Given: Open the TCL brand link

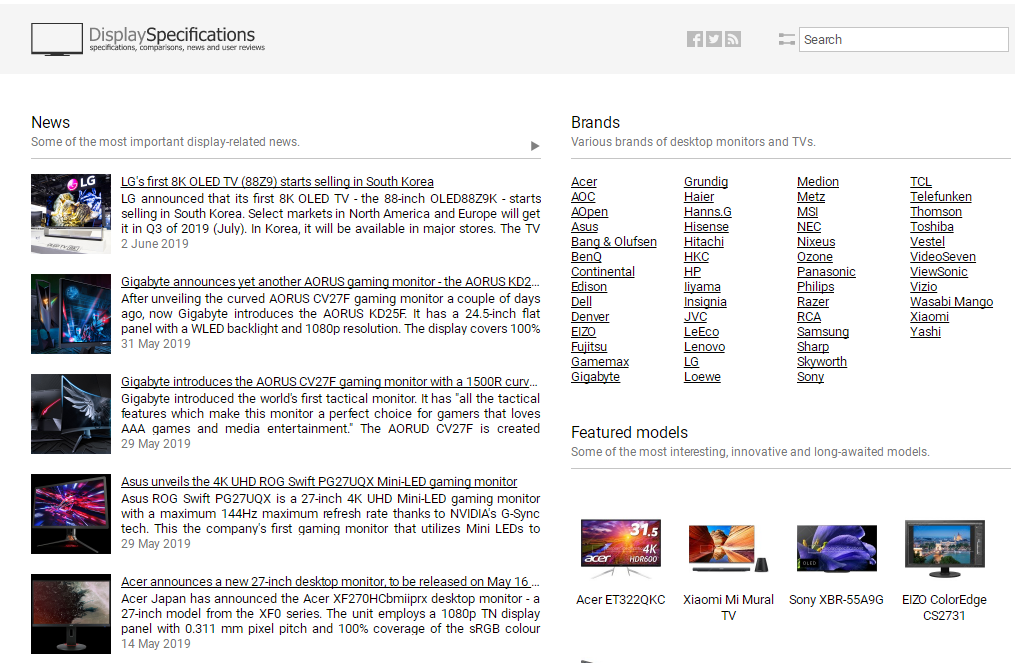Looking at the screenshot, I should (920, 182).
